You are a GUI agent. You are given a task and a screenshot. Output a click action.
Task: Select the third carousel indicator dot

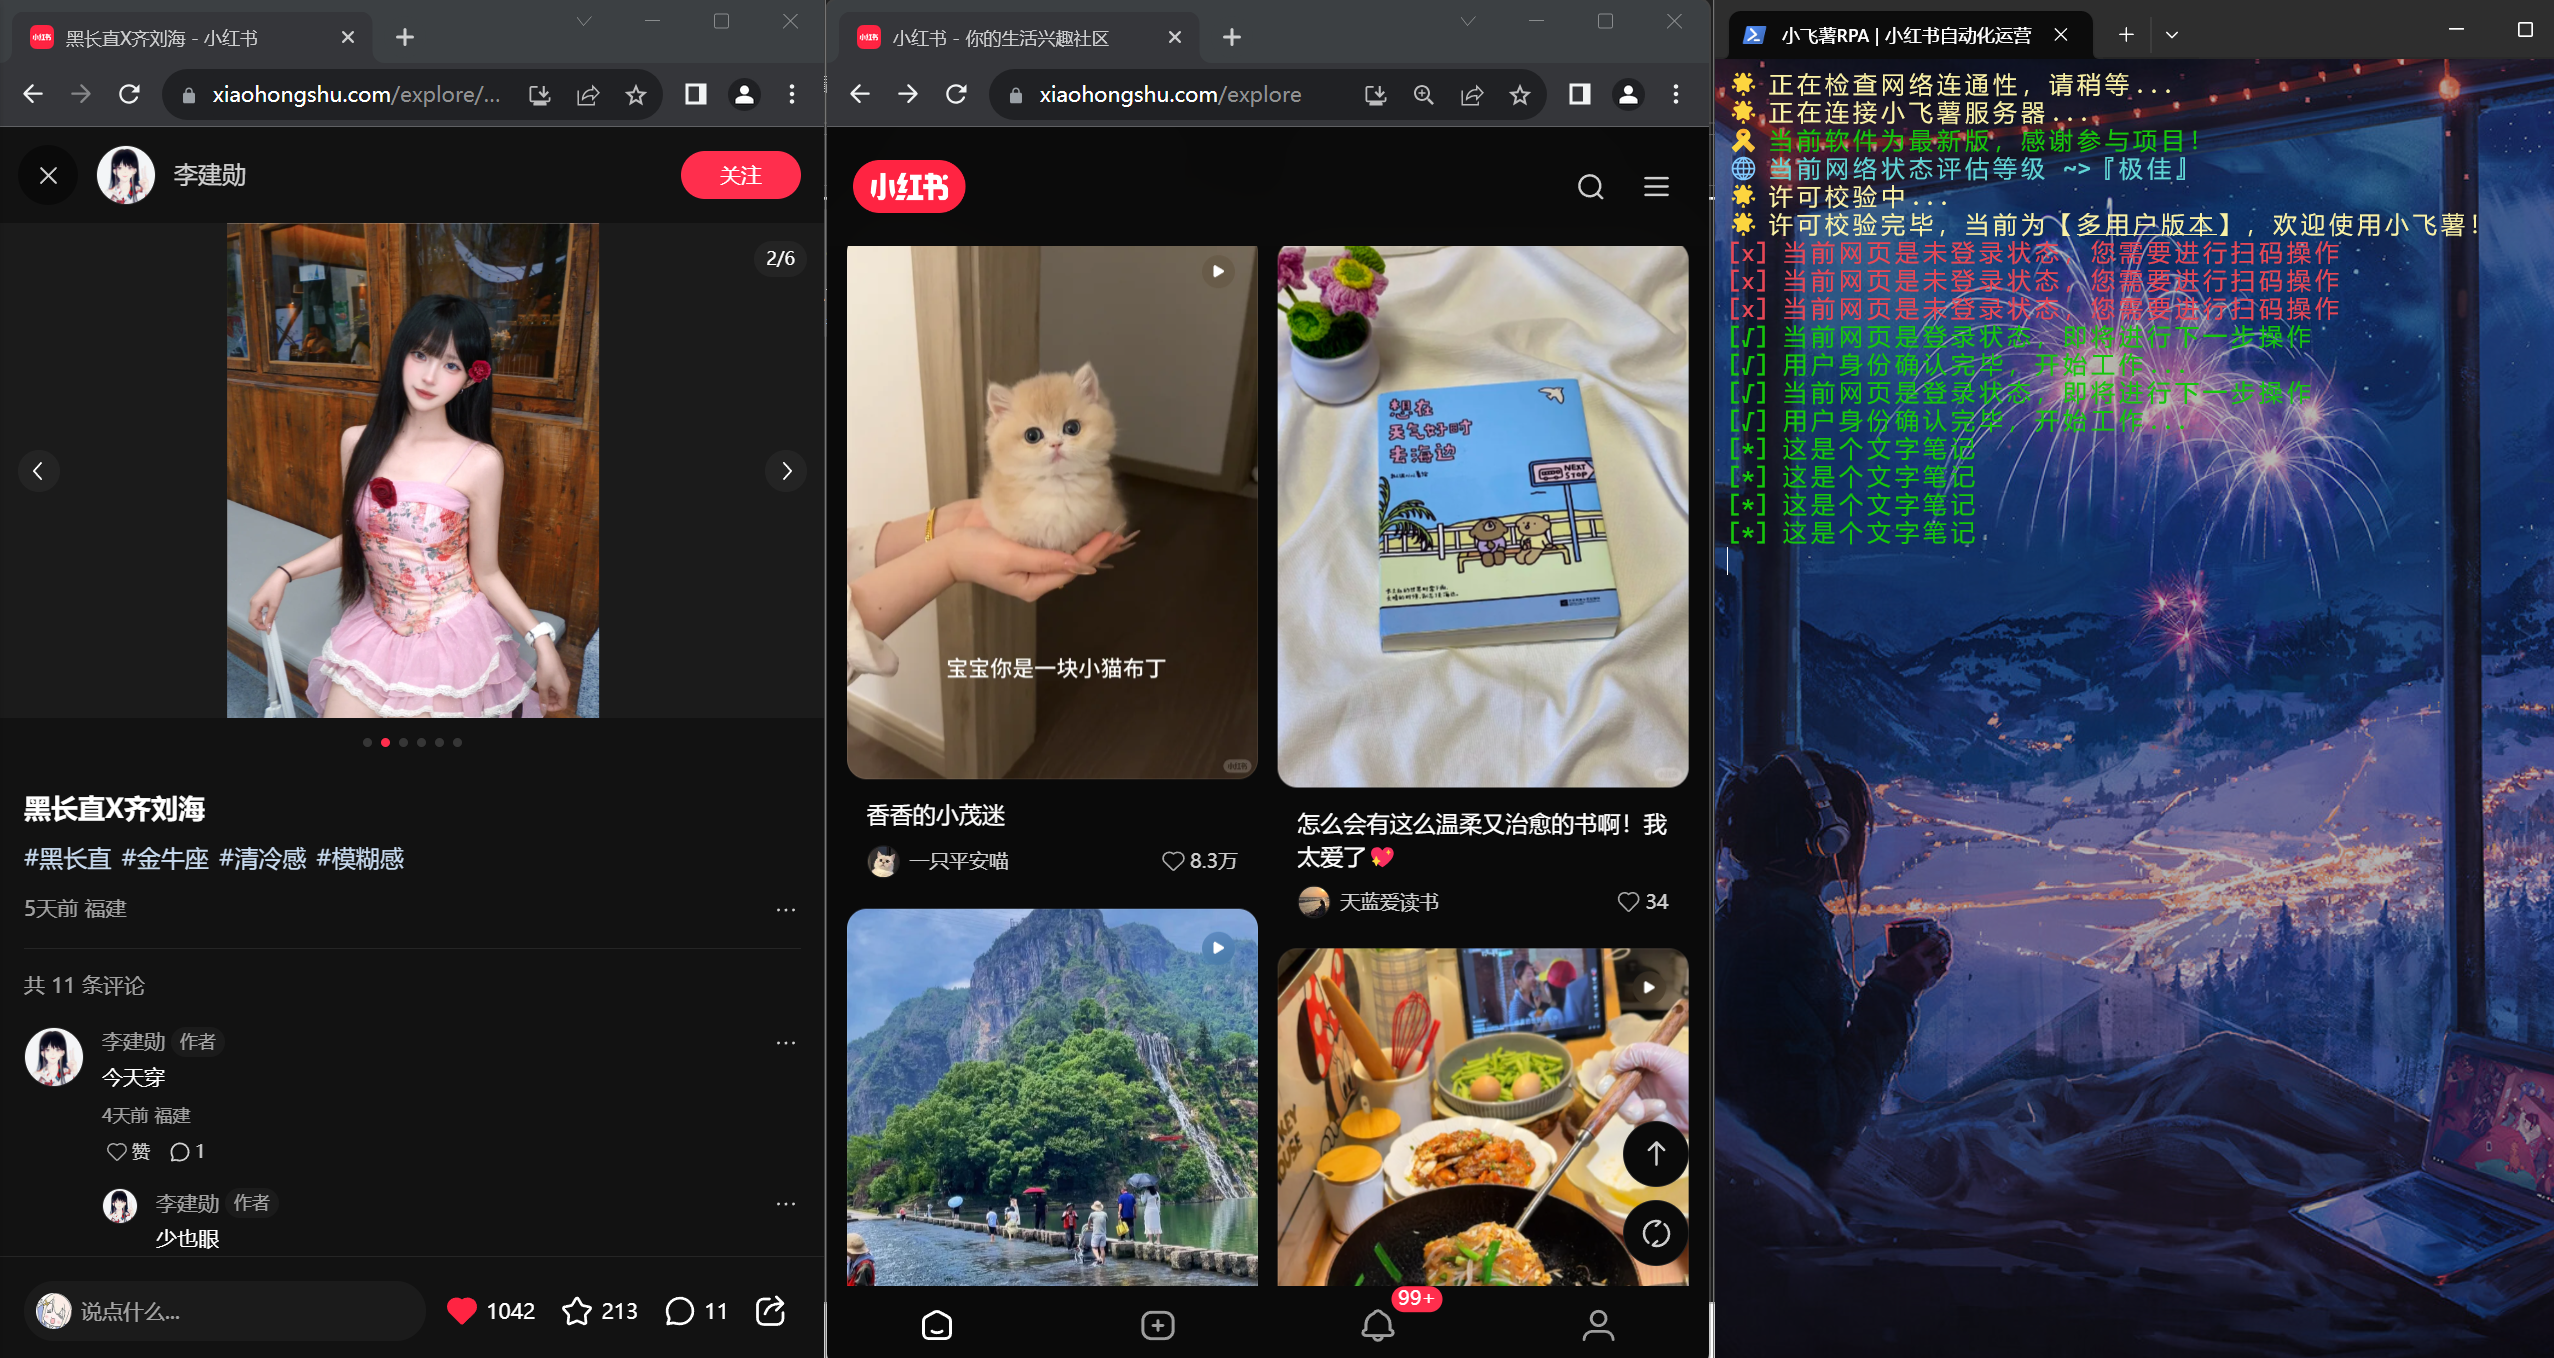coord(403,742)
